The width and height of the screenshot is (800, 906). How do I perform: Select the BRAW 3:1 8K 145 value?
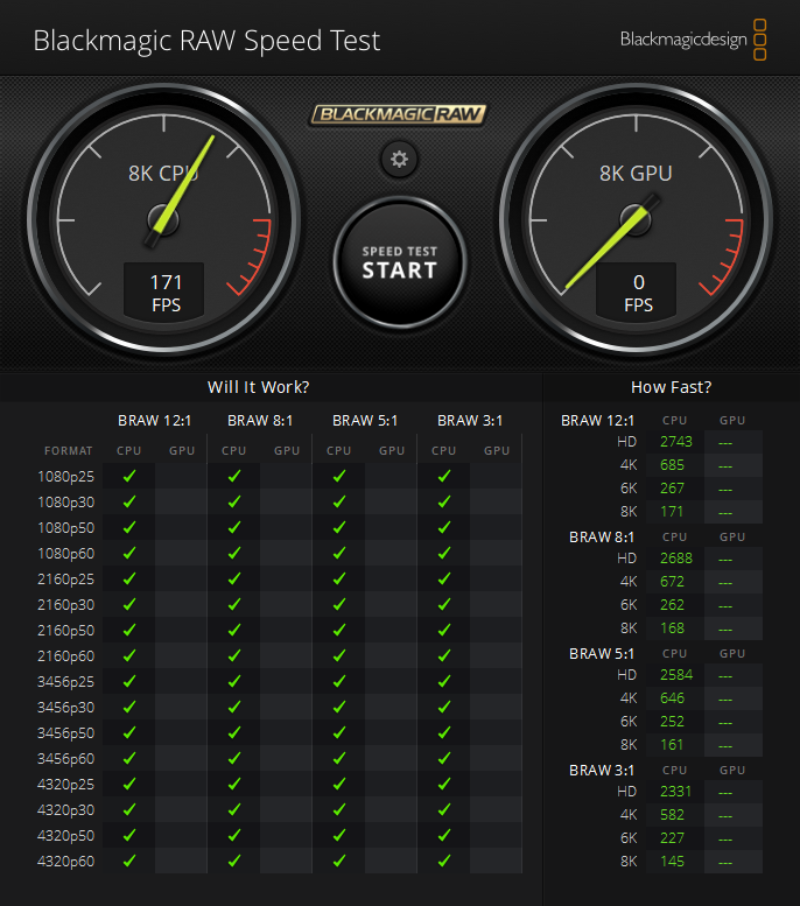(672, 862)
